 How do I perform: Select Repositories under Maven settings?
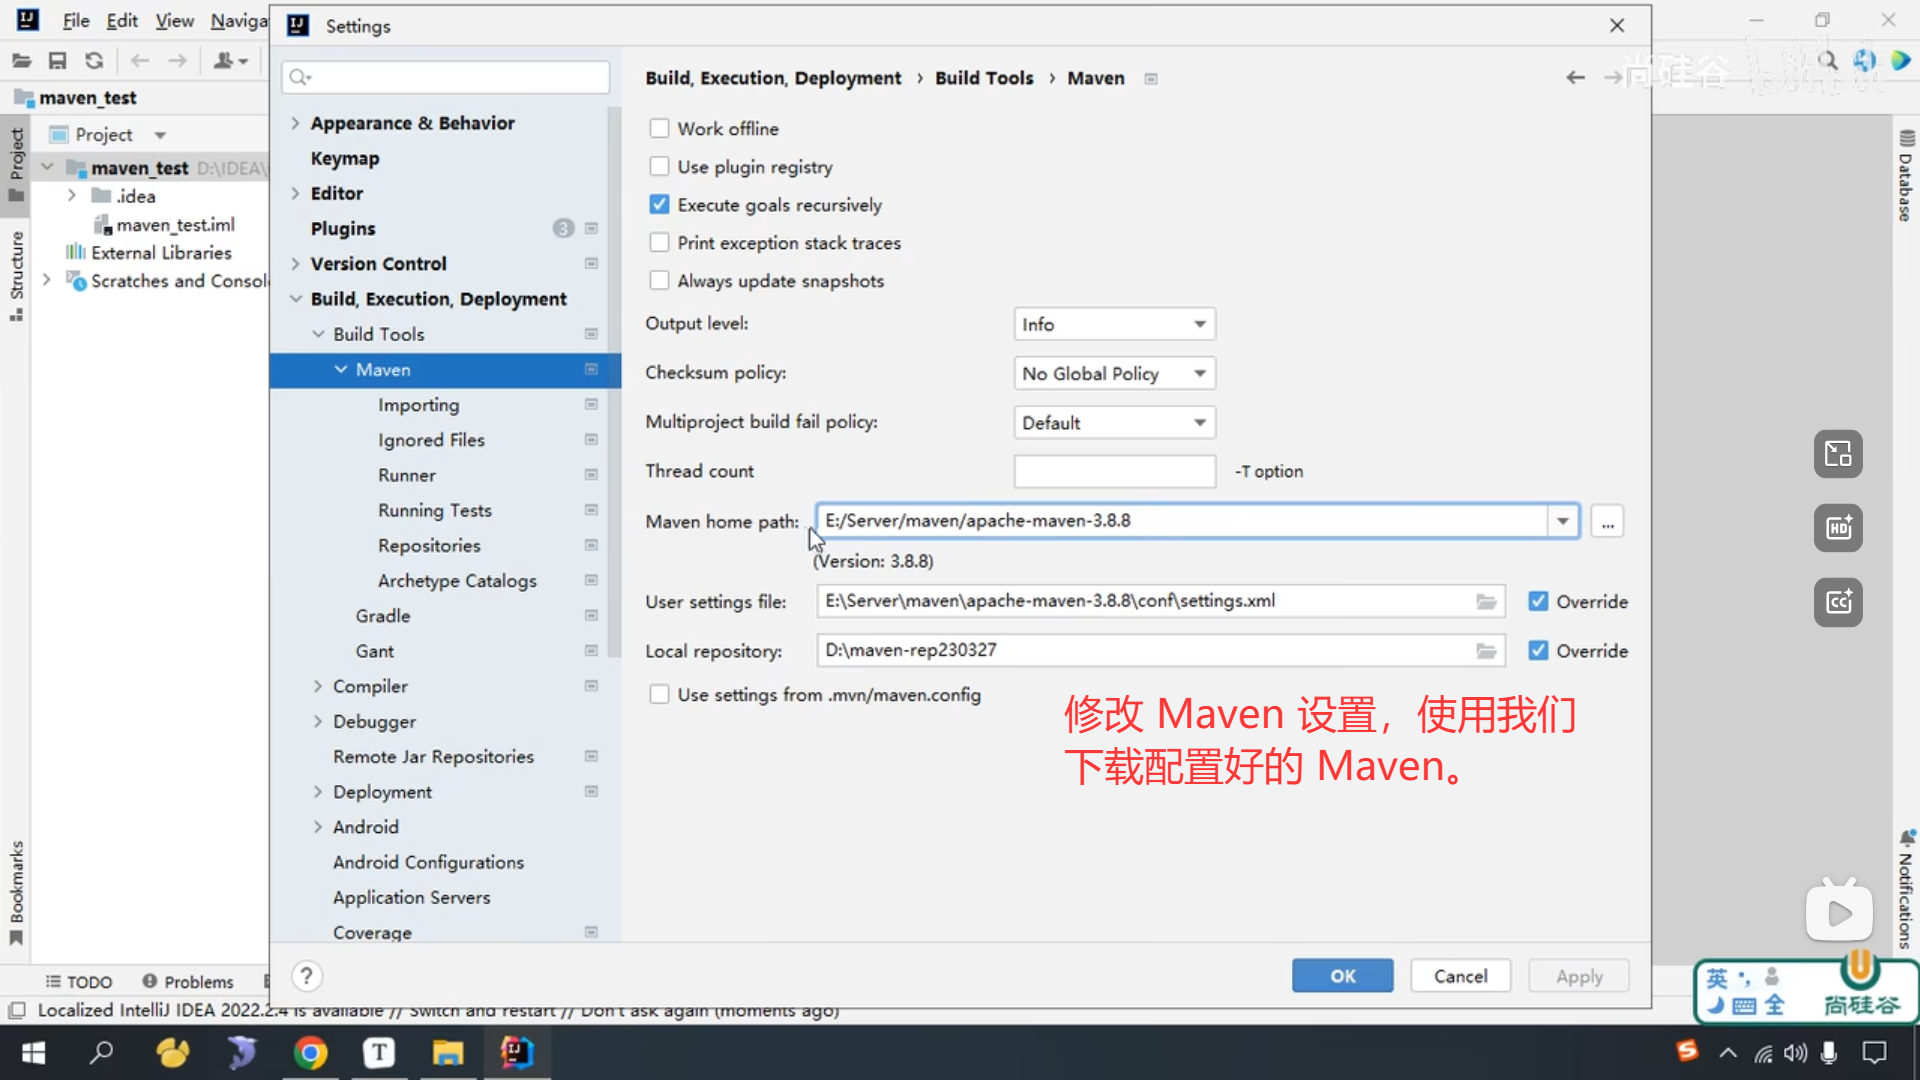click(429, 546)
